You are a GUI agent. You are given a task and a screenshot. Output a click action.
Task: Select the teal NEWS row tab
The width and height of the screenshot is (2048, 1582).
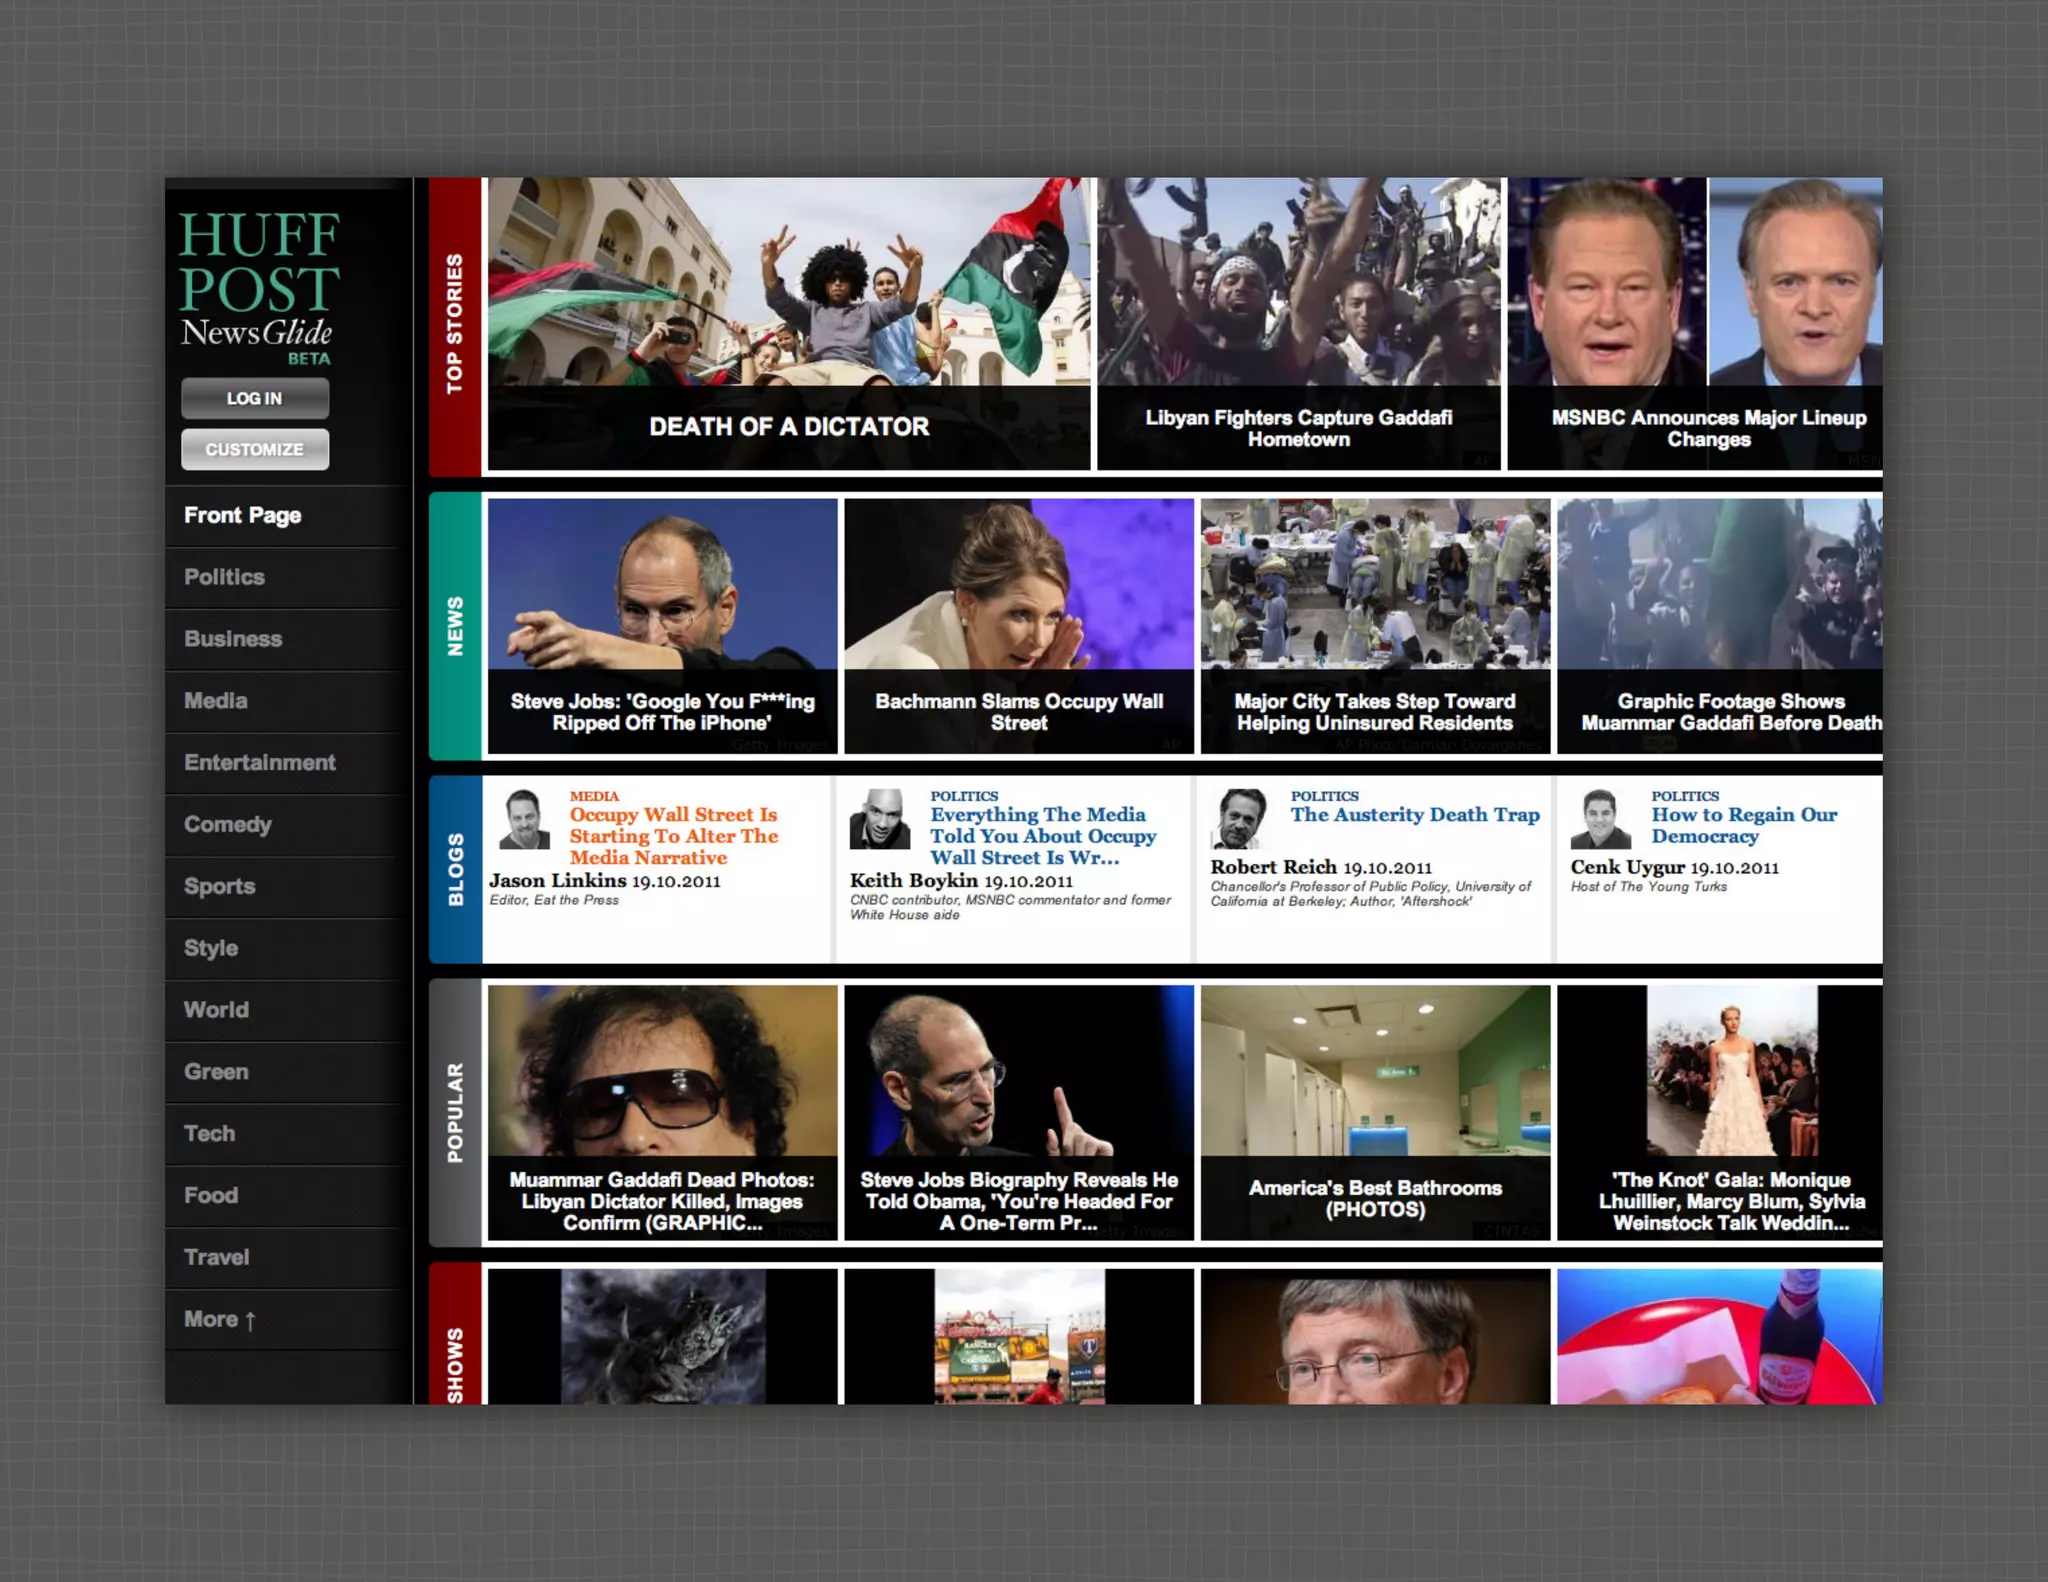[455, 626]
